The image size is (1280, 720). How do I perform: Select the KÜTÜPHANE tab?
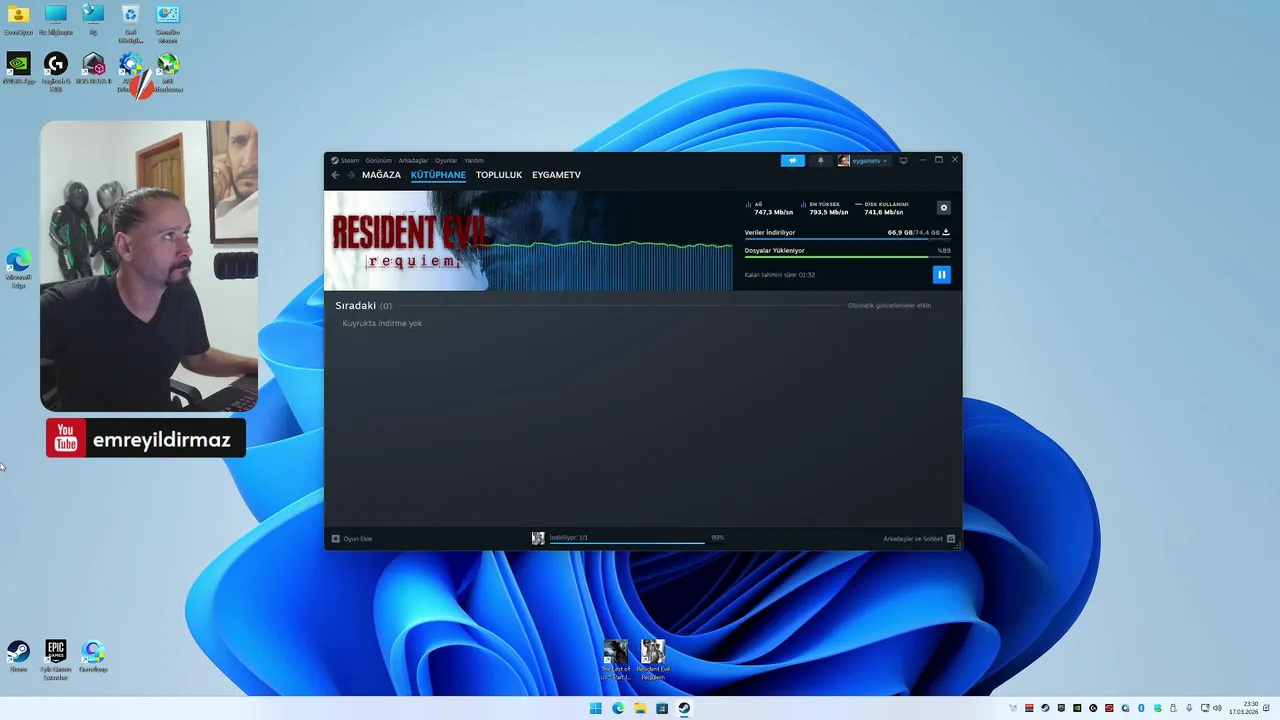[438, 175]
